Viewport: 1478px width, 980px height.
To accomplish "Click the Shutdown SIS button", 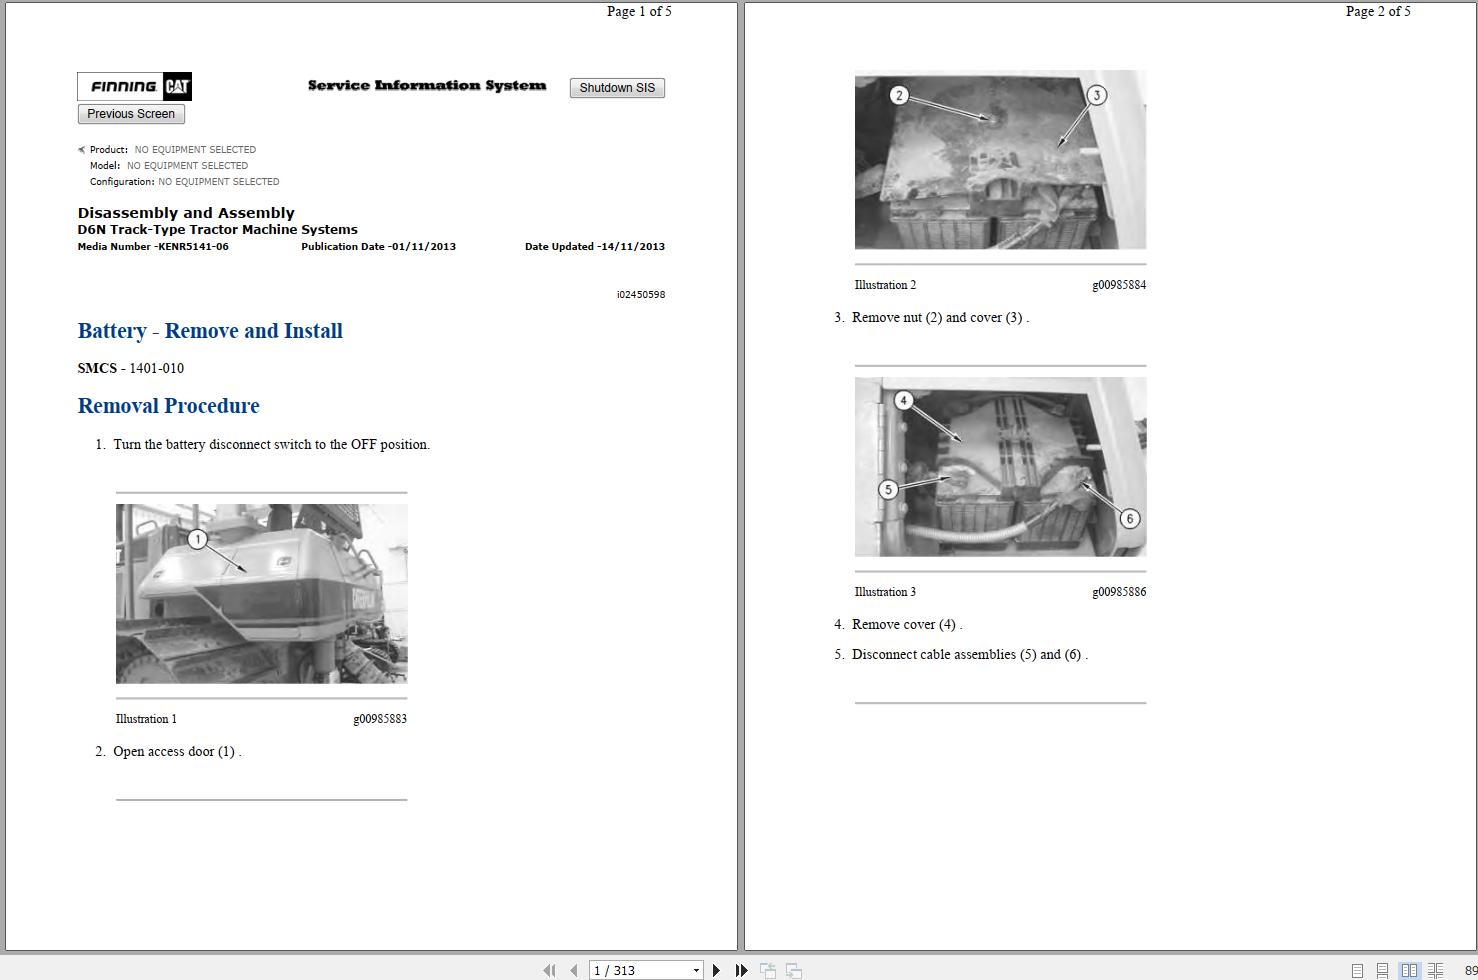I will [x=617, y=88].
